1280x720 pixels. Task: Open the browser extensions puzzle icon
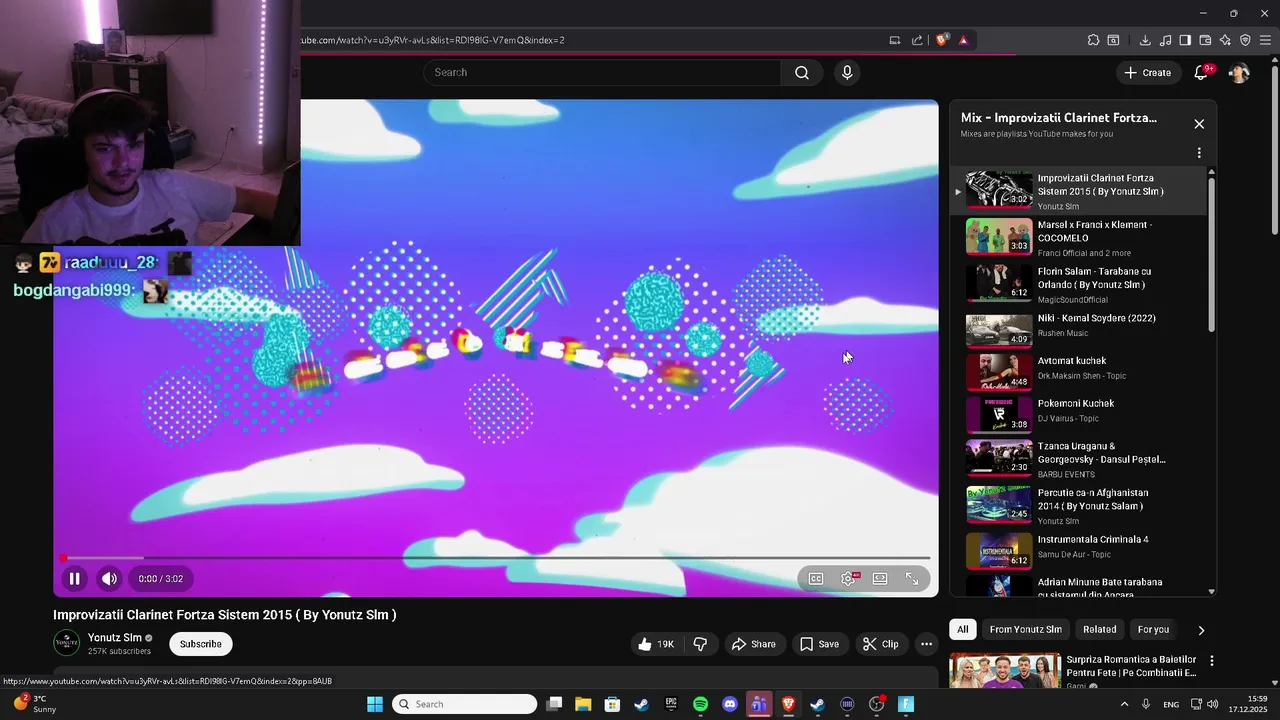(x=1093, y=40)
